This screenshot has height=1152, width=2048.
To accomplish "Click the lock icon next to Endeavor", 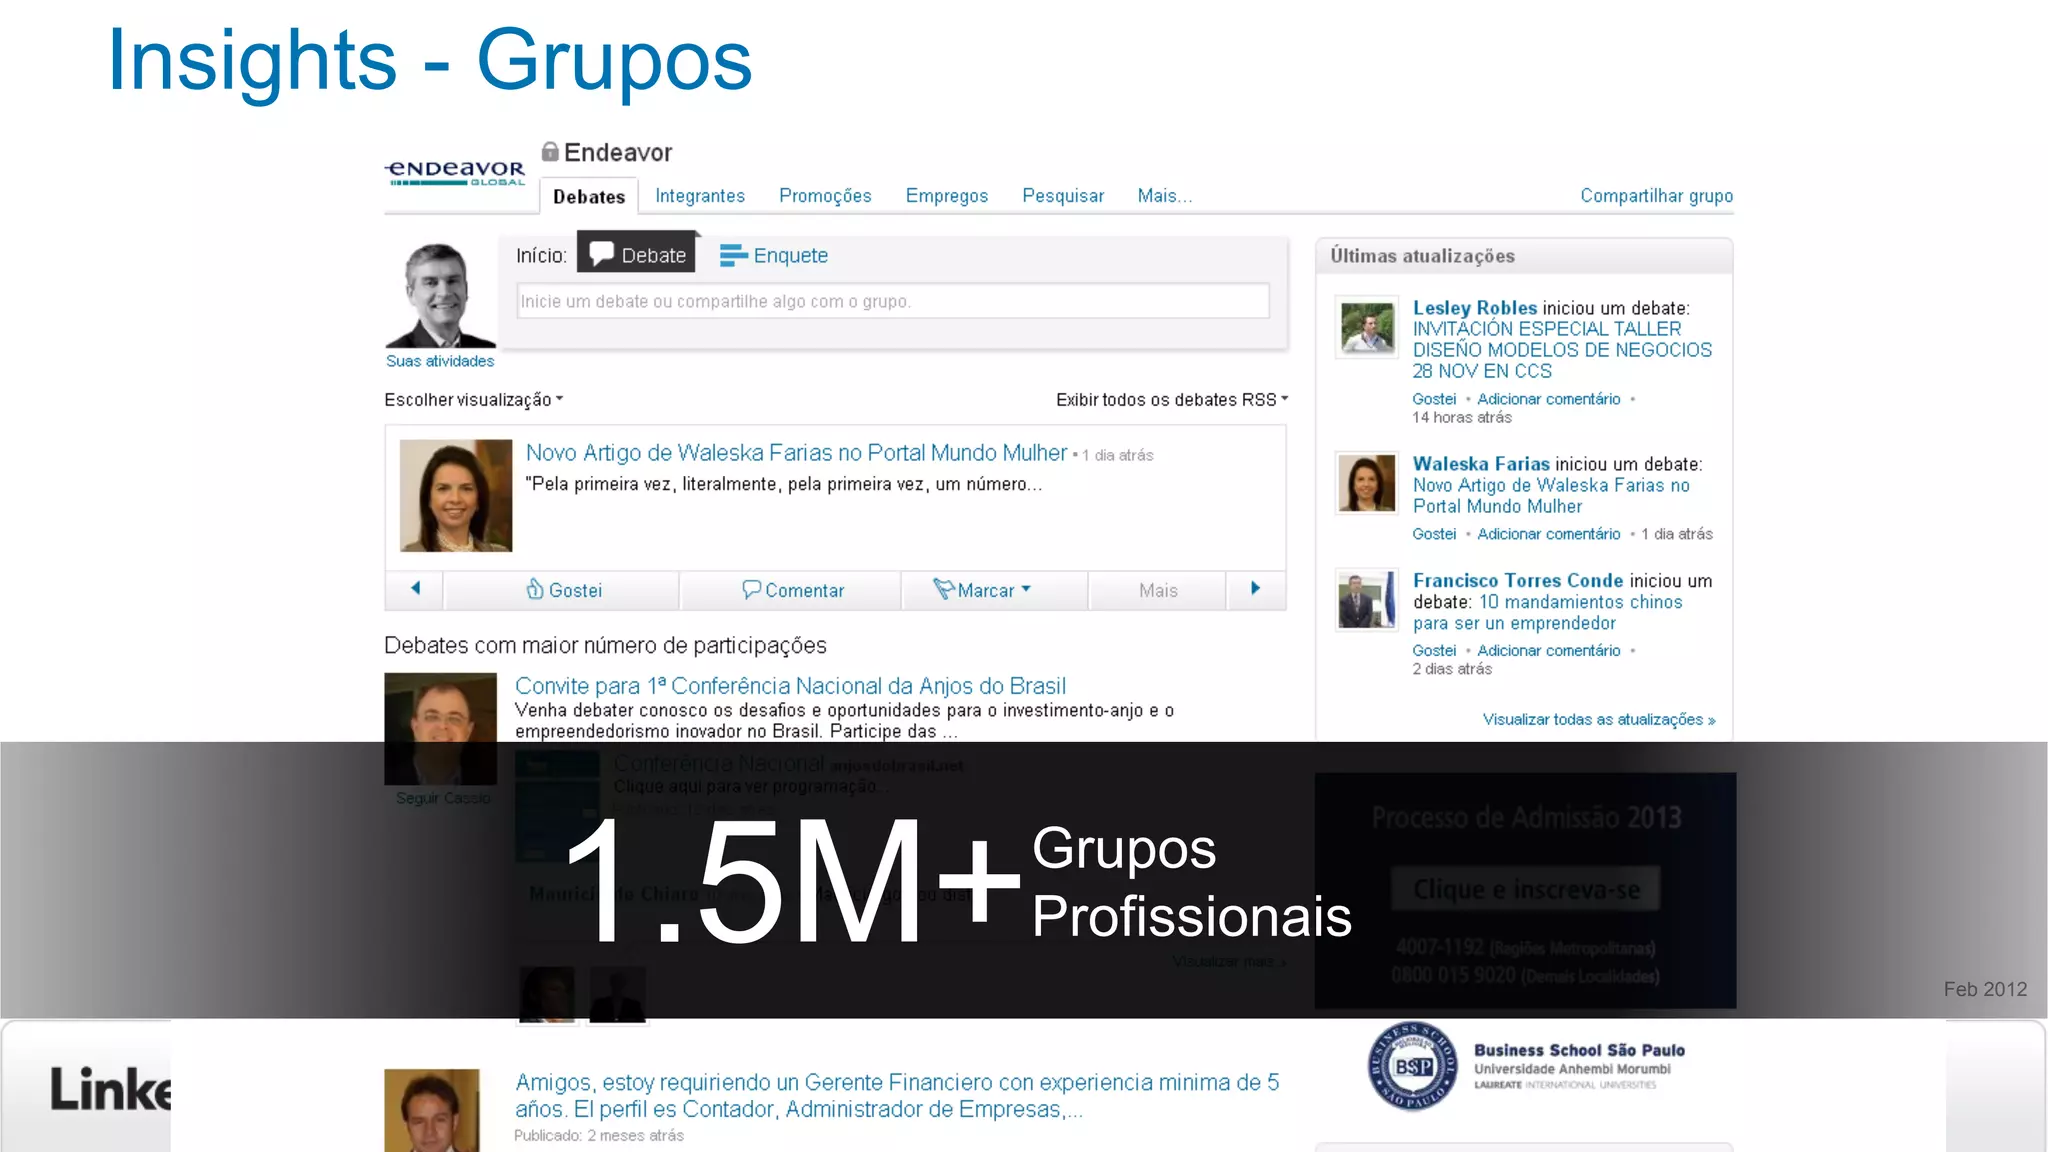I will (x=550, y=151).
